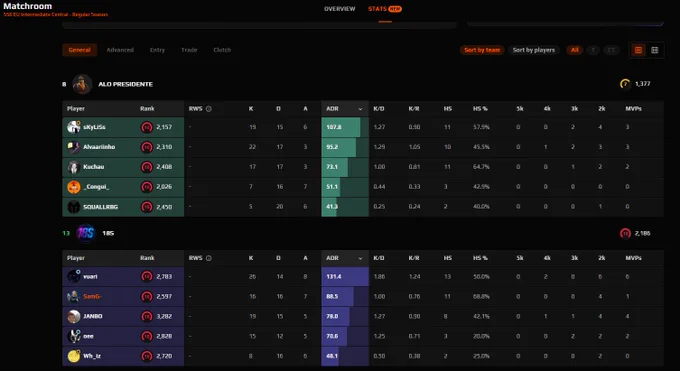680x371 pixels.
Task: Click vuari ADR bar 131.4
Action: [x=345, y=276]
